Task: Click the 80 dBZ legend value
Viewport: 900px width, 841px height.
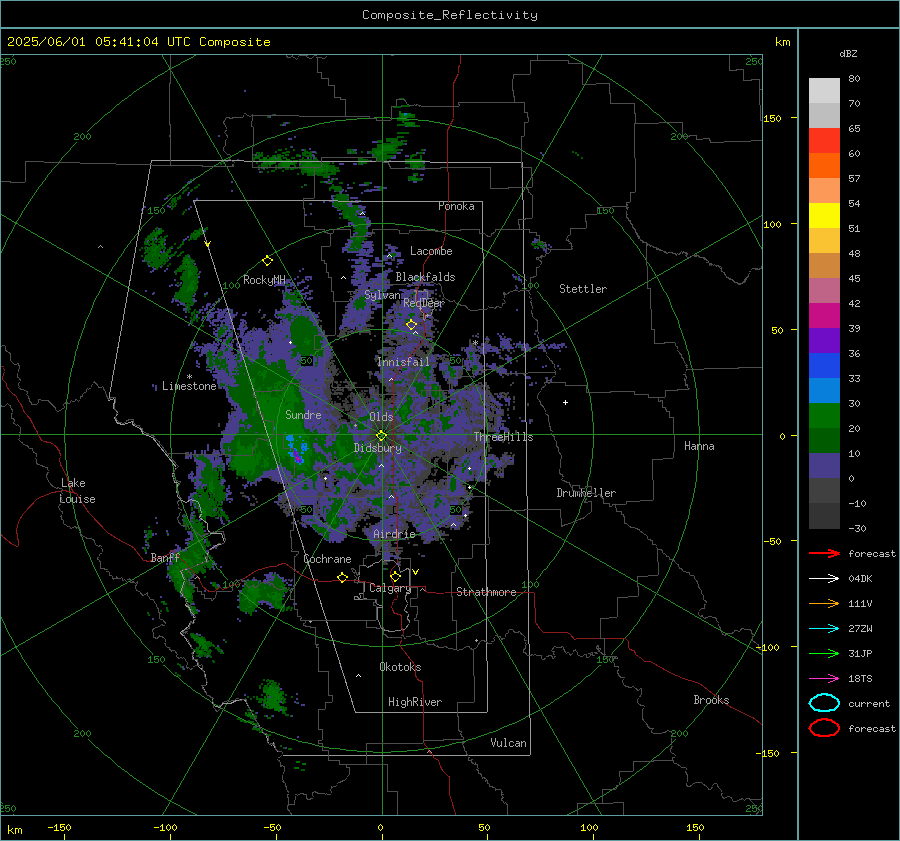Action: point(854,79)
